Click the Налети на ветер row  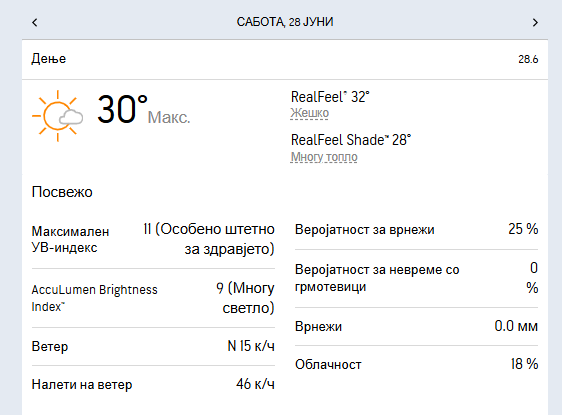[x=153, y=384]
